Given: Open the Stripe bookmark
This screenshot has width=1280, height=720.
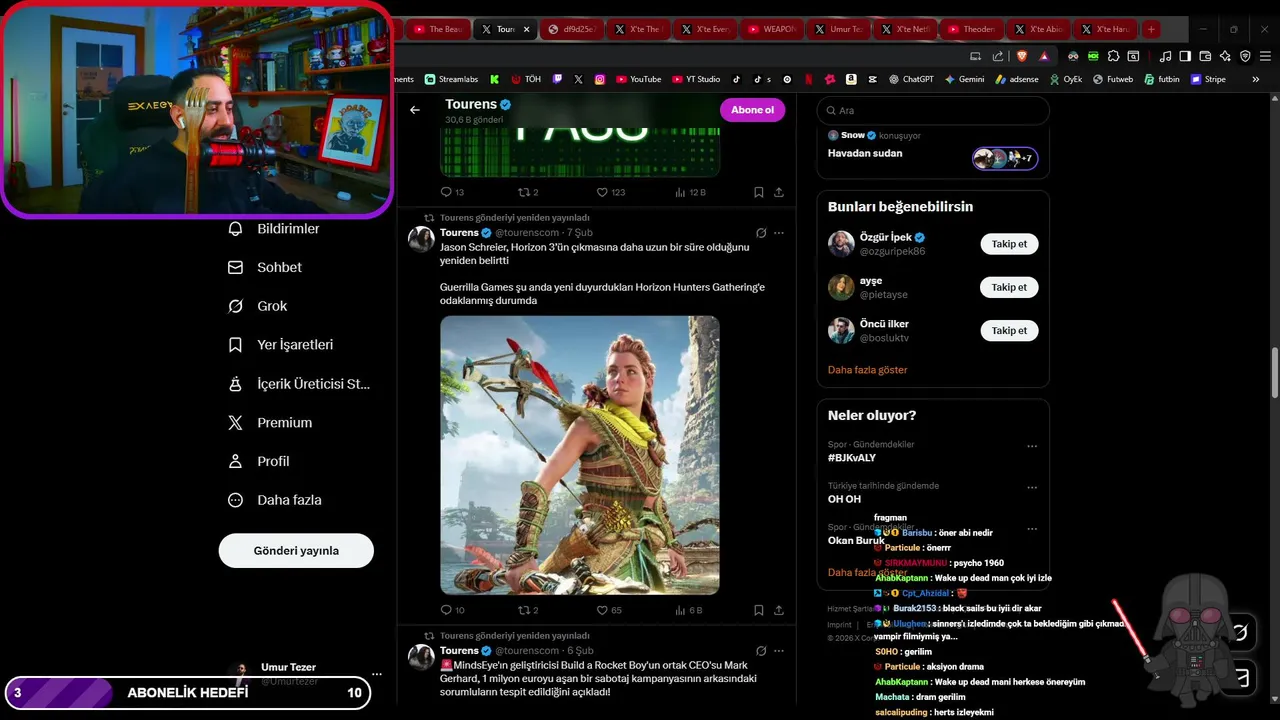Looking at the screenshot, I should 1207,79.
